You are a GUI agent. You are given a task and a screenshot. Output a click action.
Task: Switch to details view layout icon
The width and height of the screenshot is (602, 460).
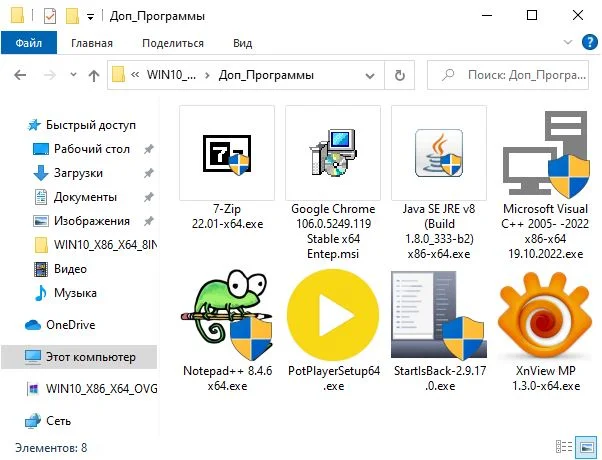(x=564, y=447)
